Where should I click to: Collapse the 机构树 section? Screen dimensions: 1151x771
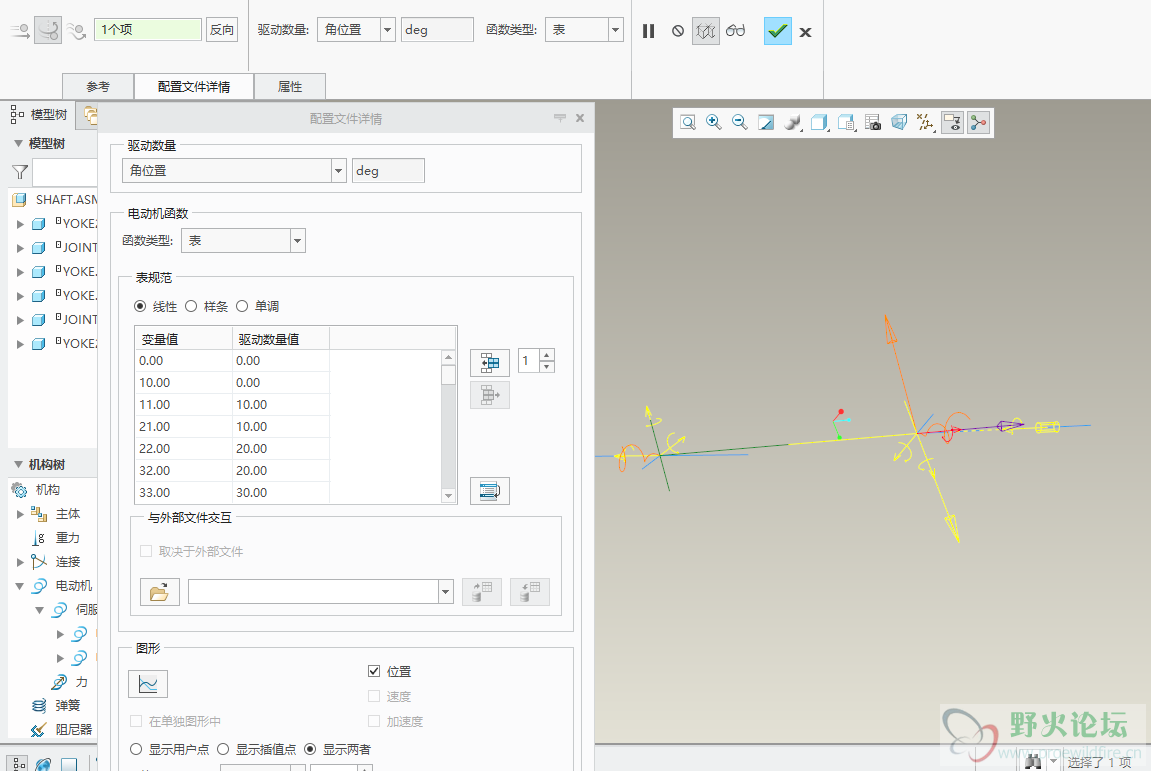click(x=18, y=465)
